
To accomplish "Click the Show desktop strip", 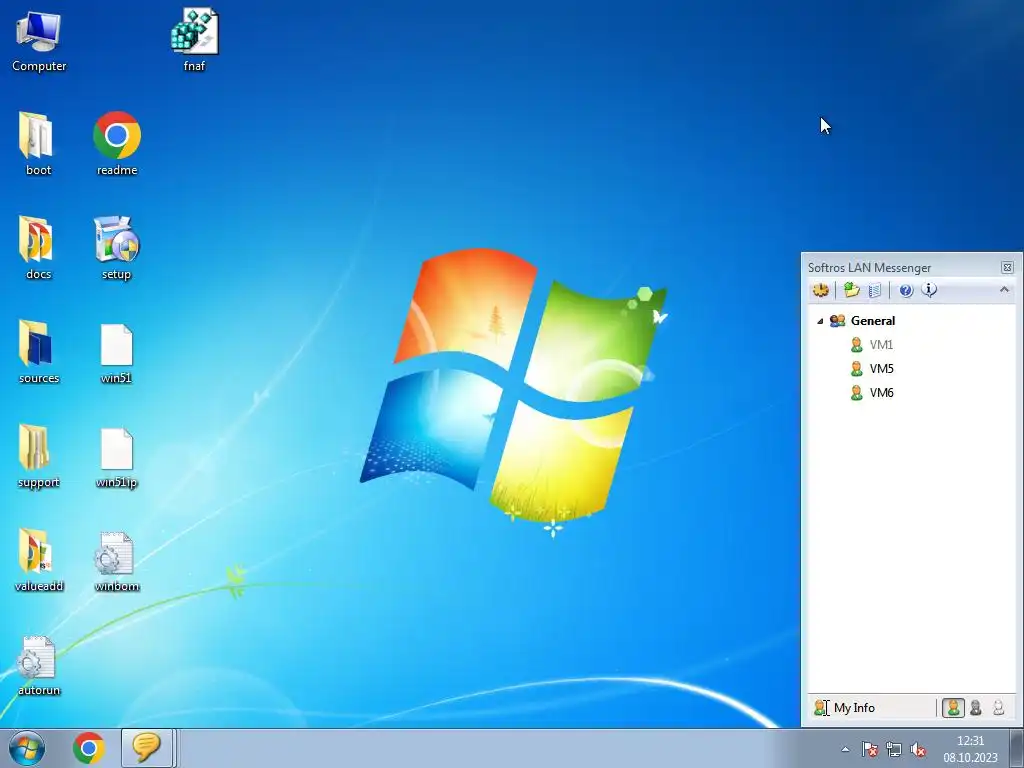I will click(x=1016, y=748).
